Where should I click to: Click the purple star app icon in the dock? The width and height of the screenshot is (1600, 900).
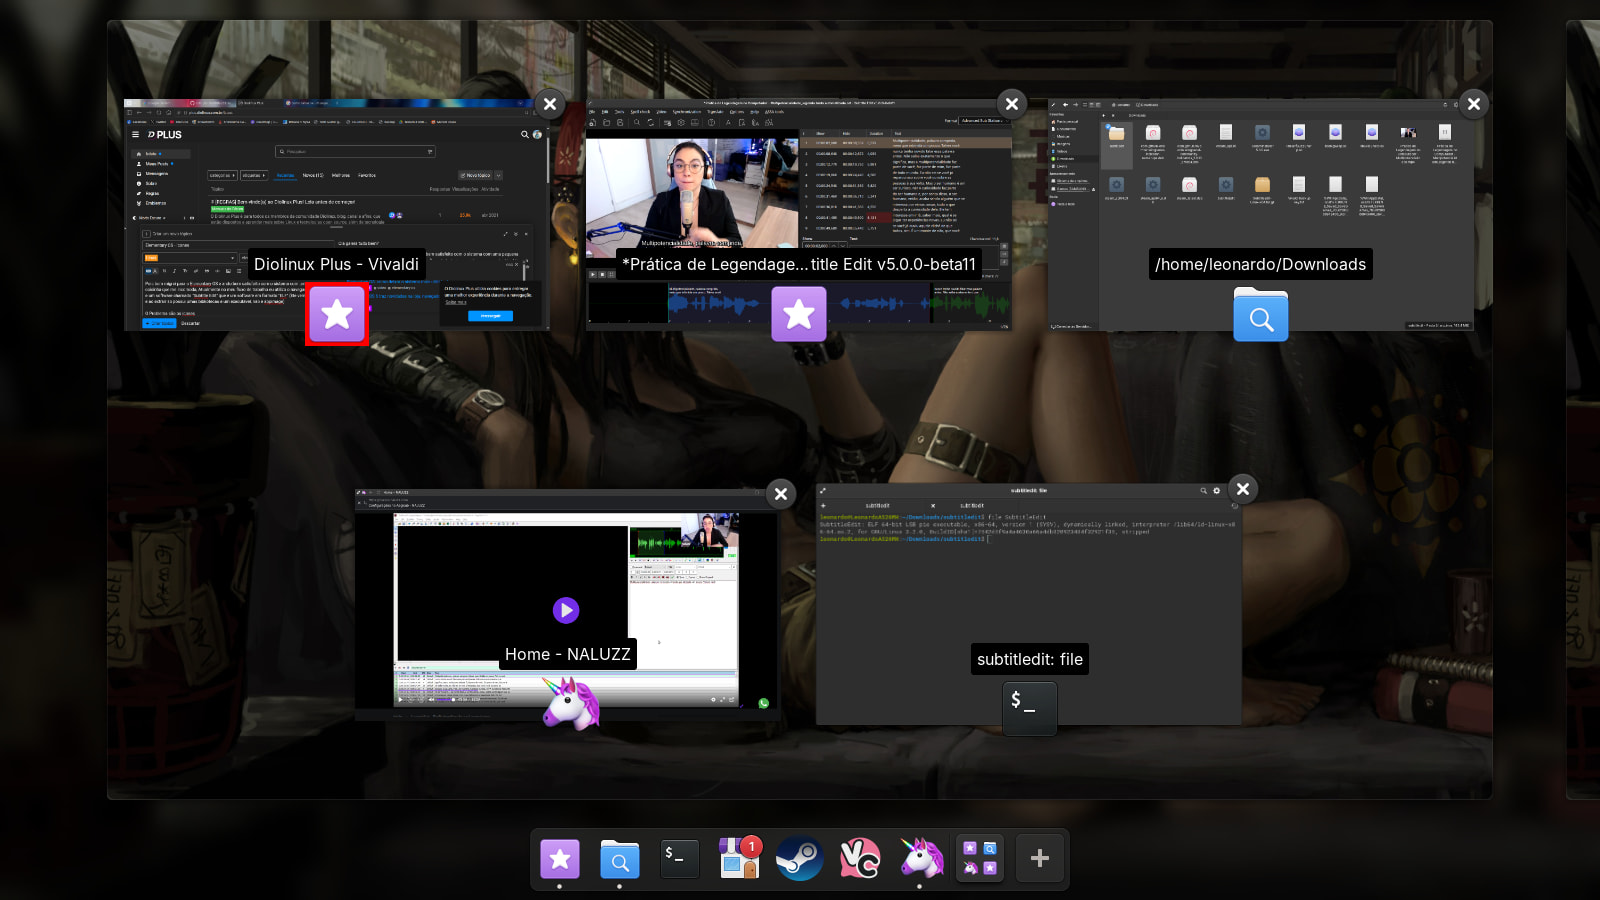click(x=560, y=859)
